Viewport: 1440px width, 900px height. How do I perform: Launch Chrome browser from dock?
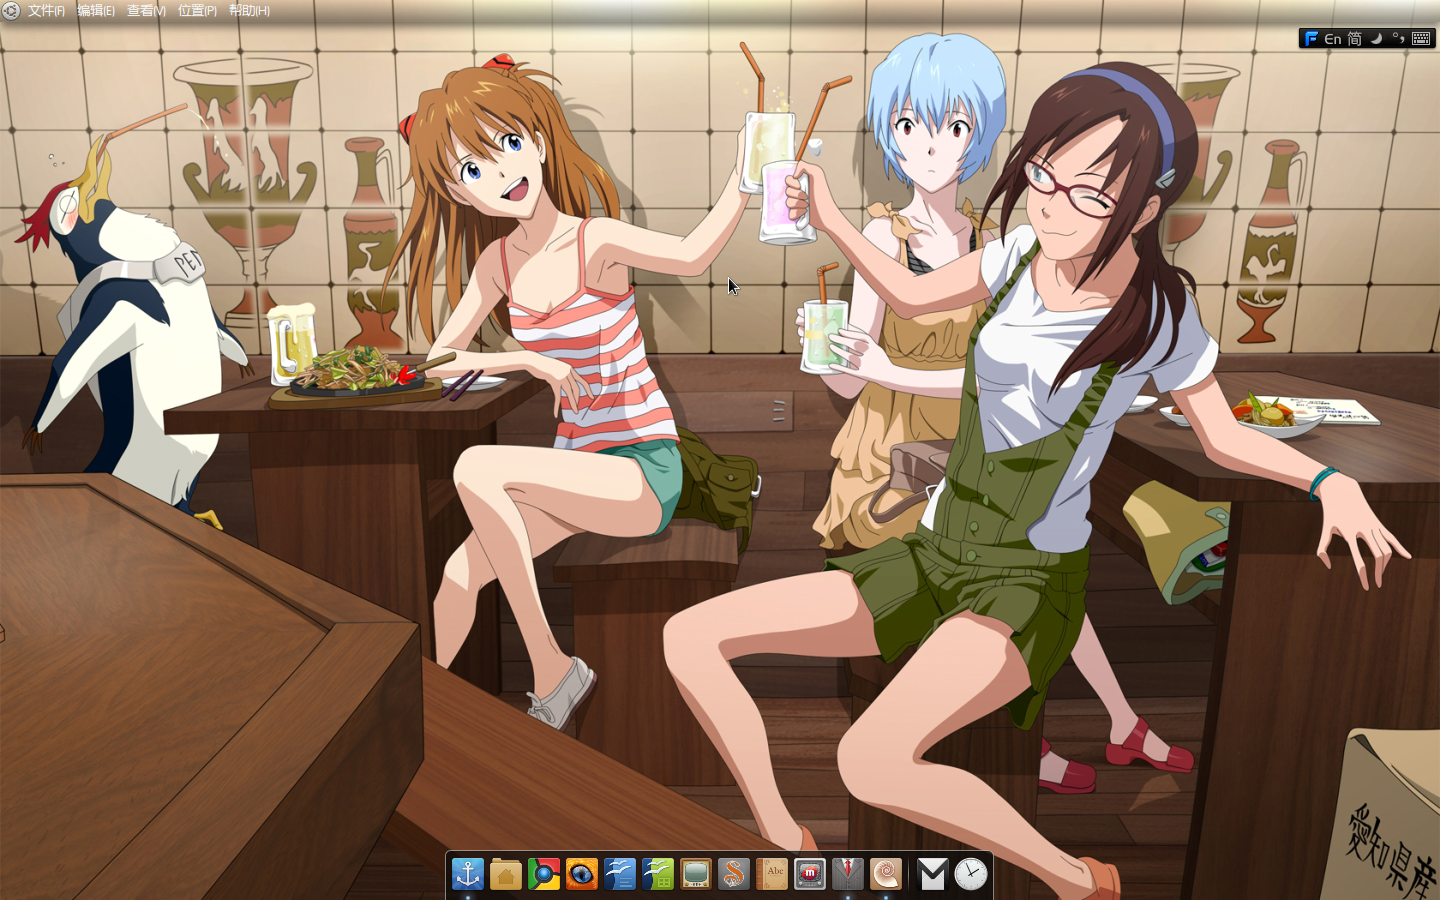pyautogui.click(x=544, y=874)
